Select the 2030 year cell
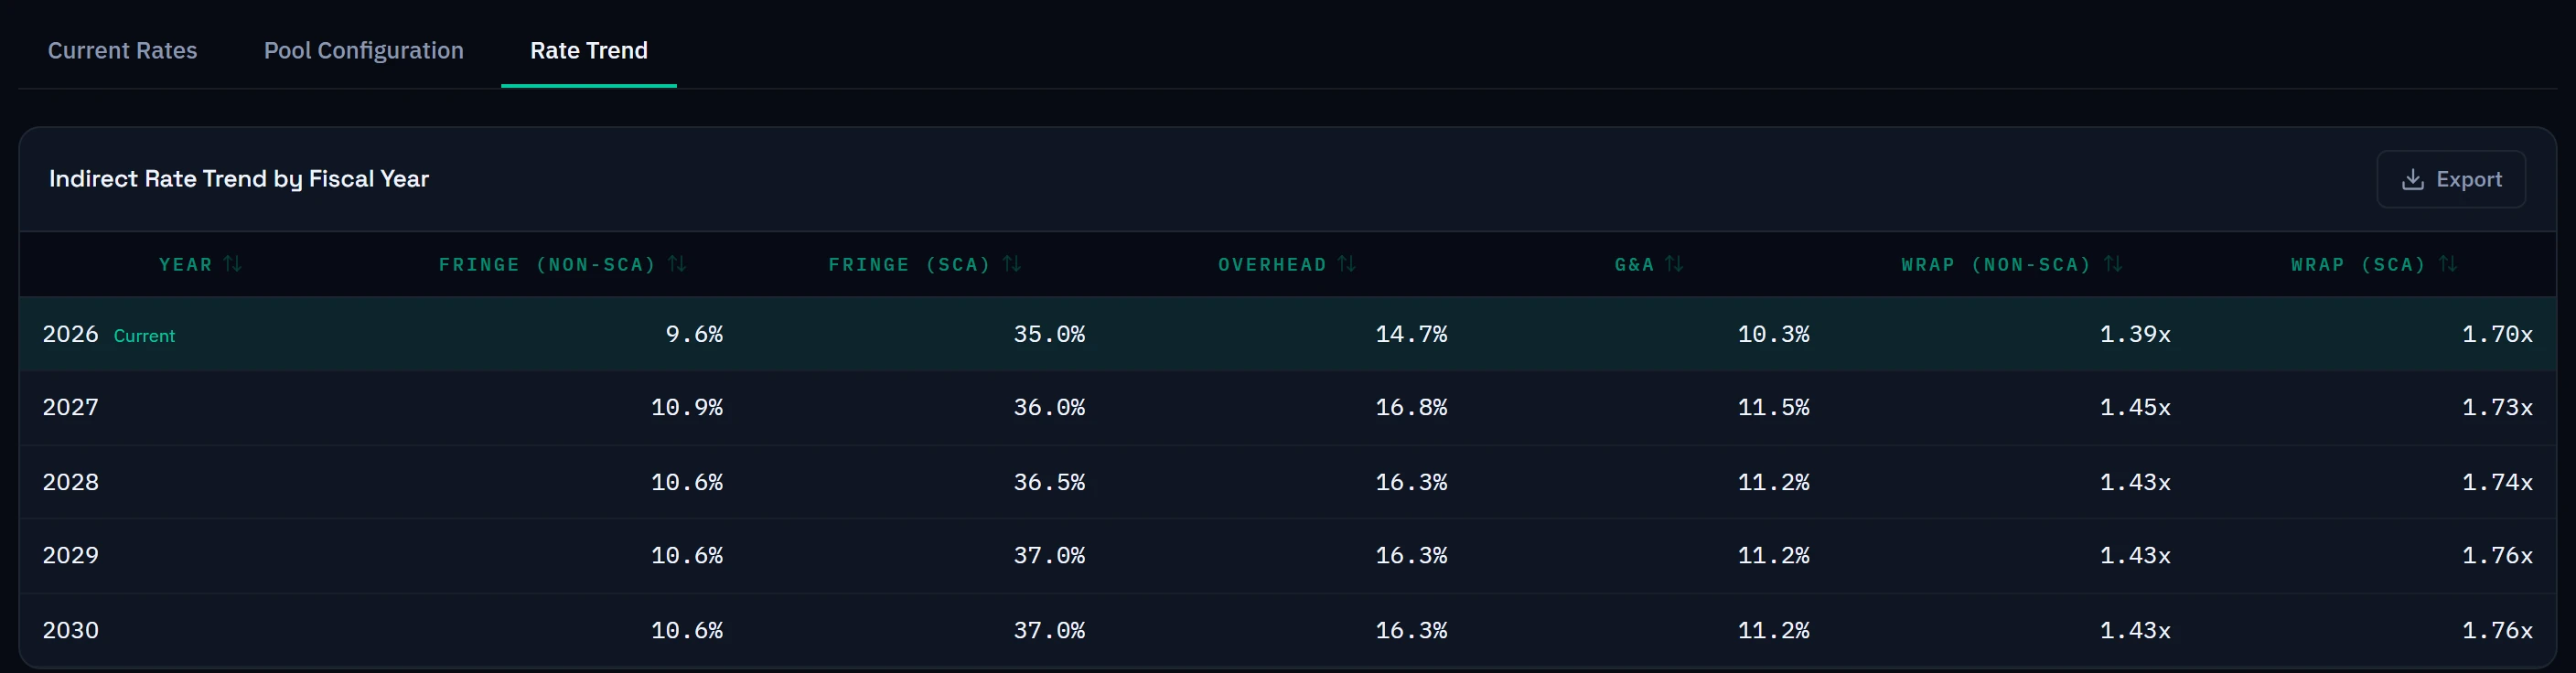This screenshot has height=673, width=2576. pos(70,630)
